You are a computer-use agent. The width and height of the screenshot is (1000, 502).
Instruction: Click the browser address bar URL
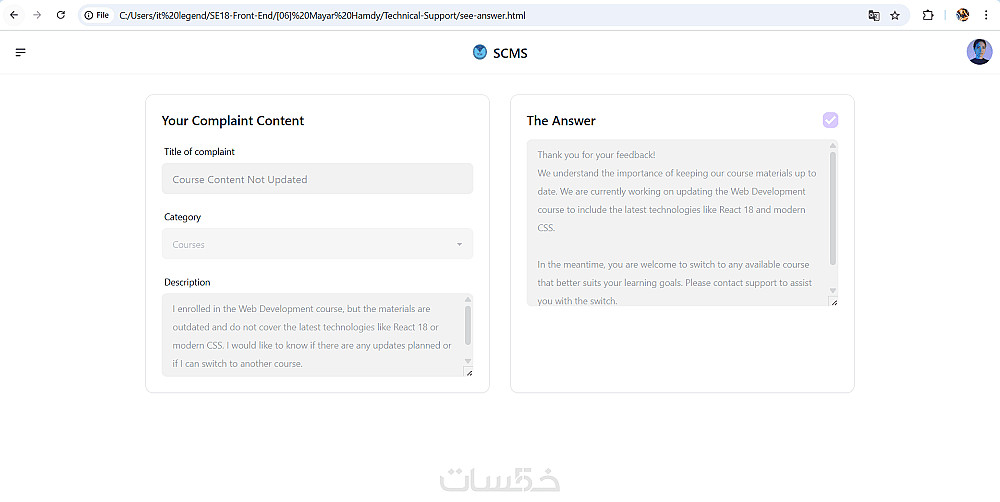[322, 15]
